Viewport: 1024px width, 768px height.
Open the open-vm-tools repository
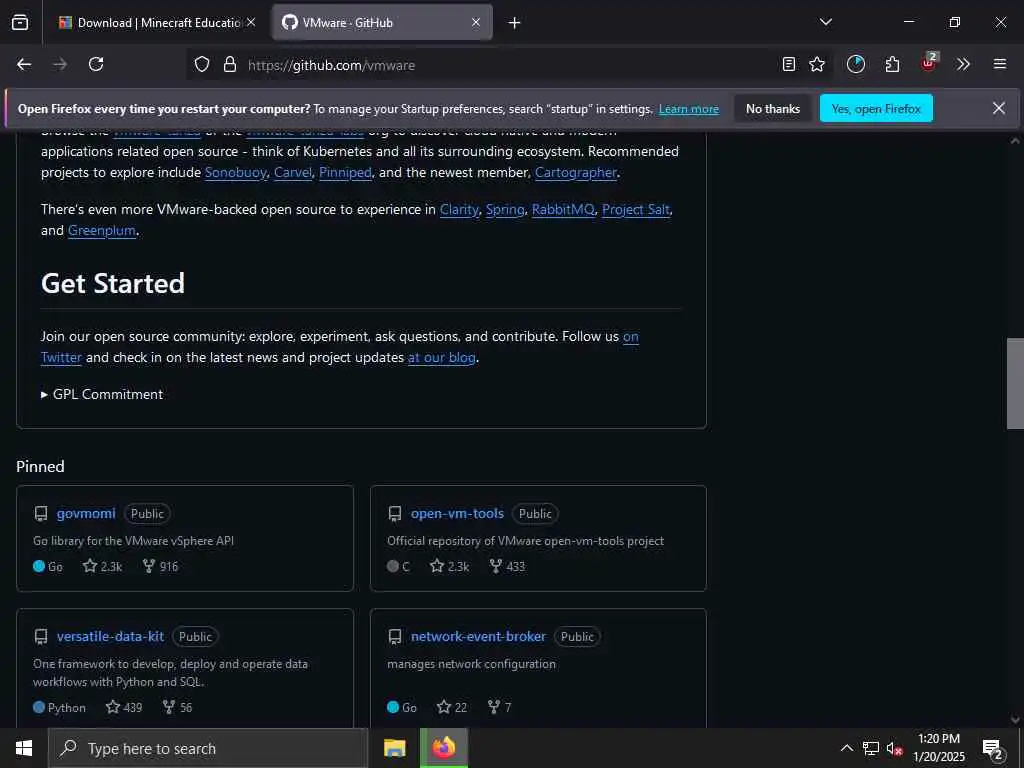[457, 513]
